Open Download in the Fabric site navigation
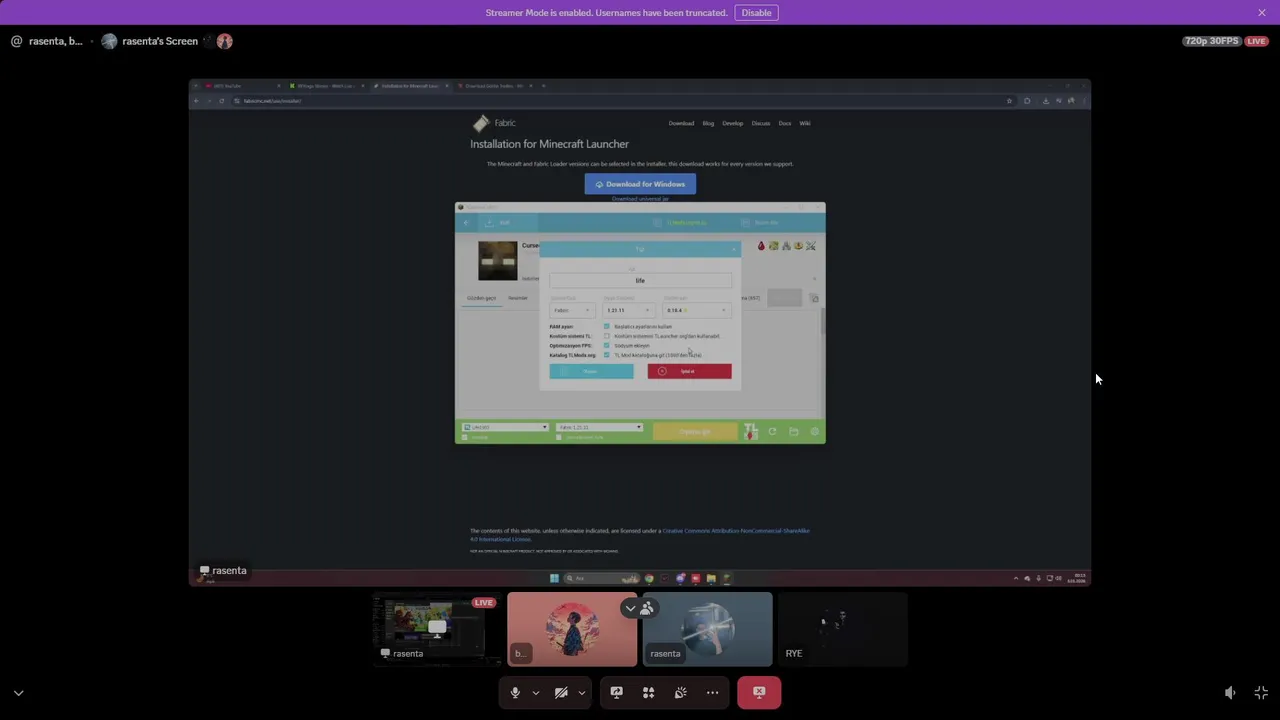 click(x=681, y=123)
